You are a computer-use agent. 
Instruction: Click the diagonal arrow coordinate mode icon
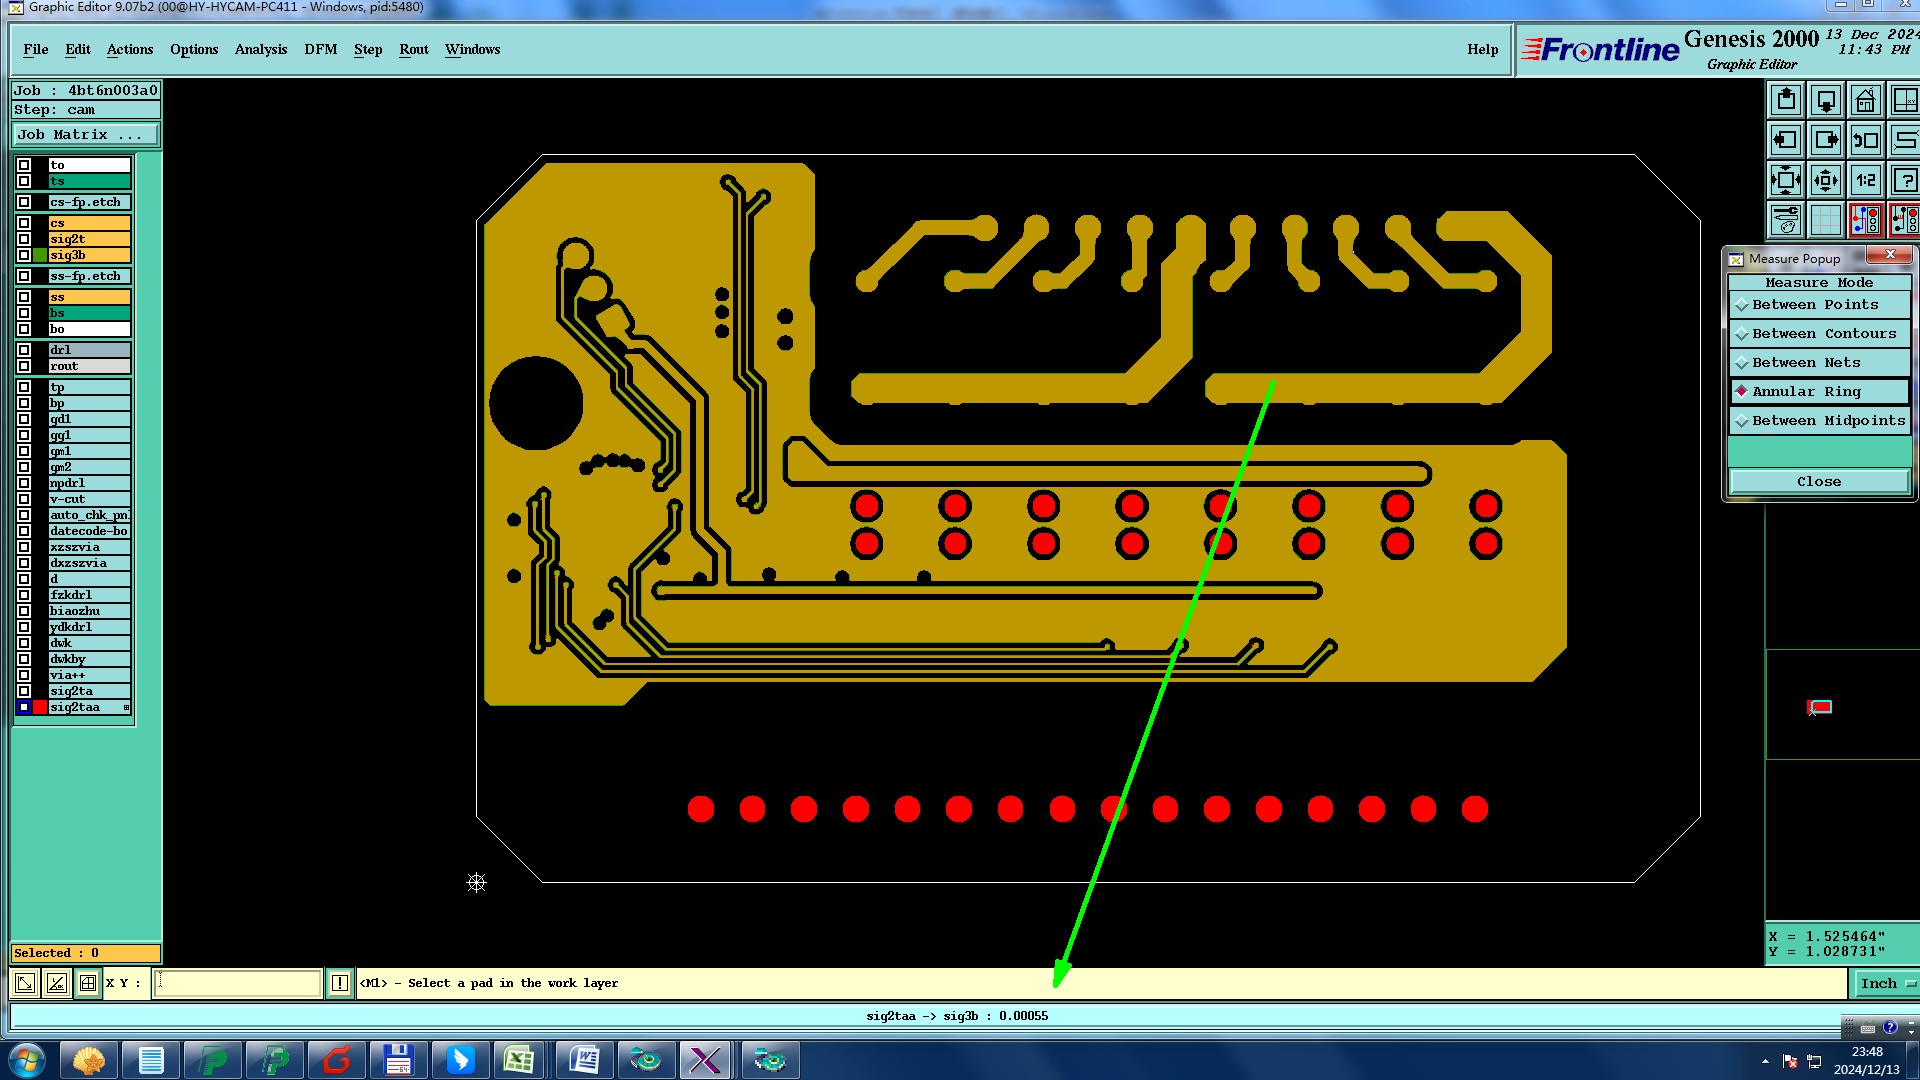click(x=25, y=983)
